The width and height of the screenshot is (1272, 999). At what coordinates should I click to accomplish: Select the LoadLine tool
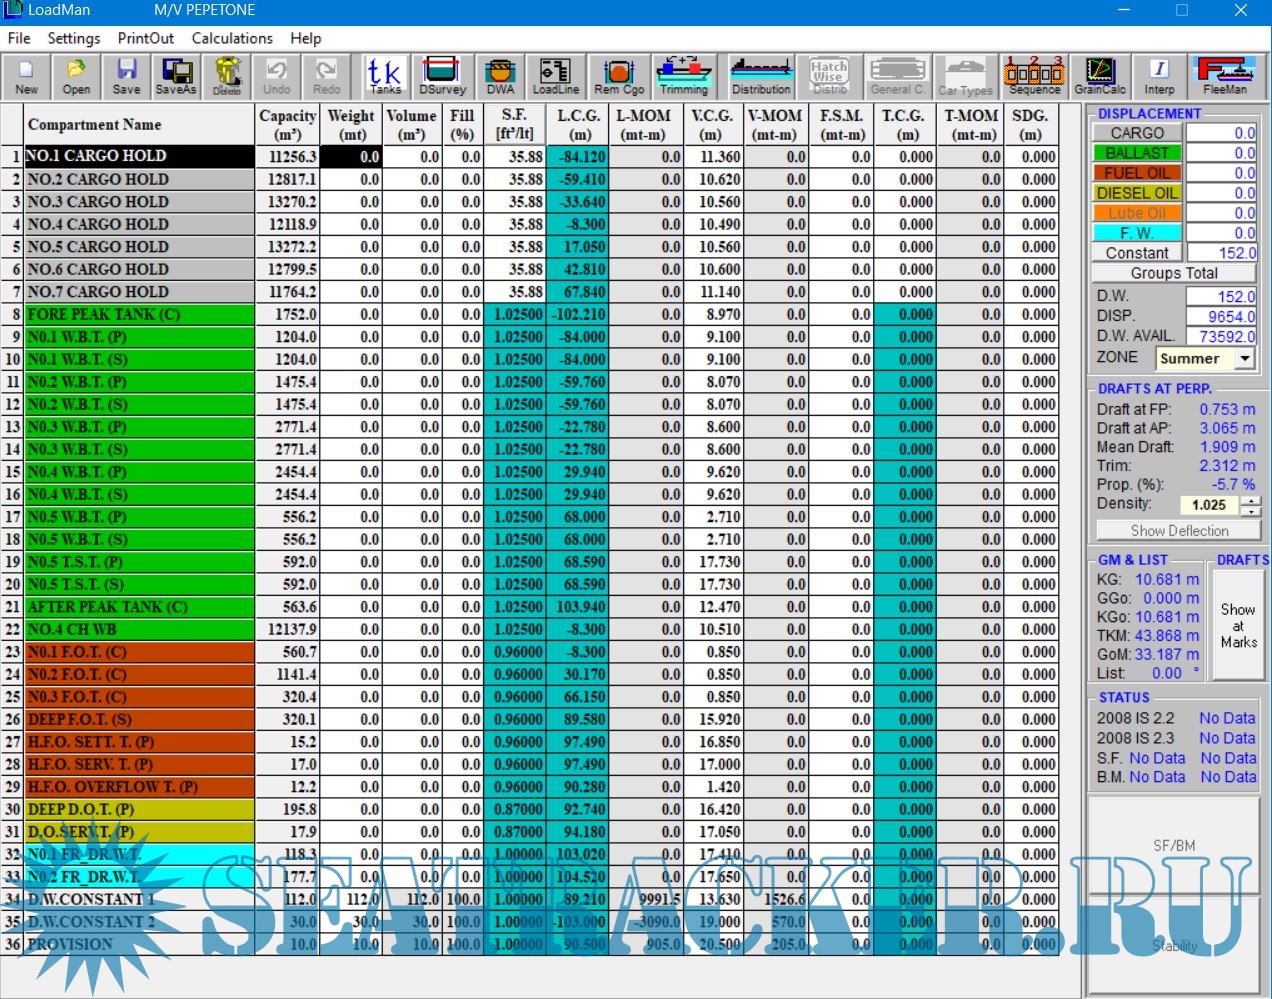tap(556, 77)
